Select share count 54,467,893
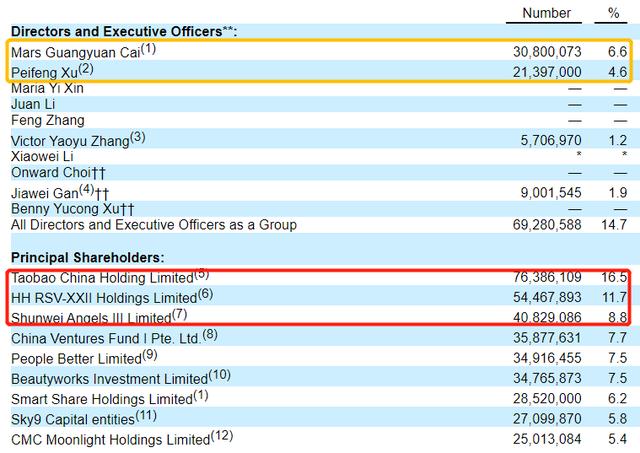 click(x=547, y=298)
